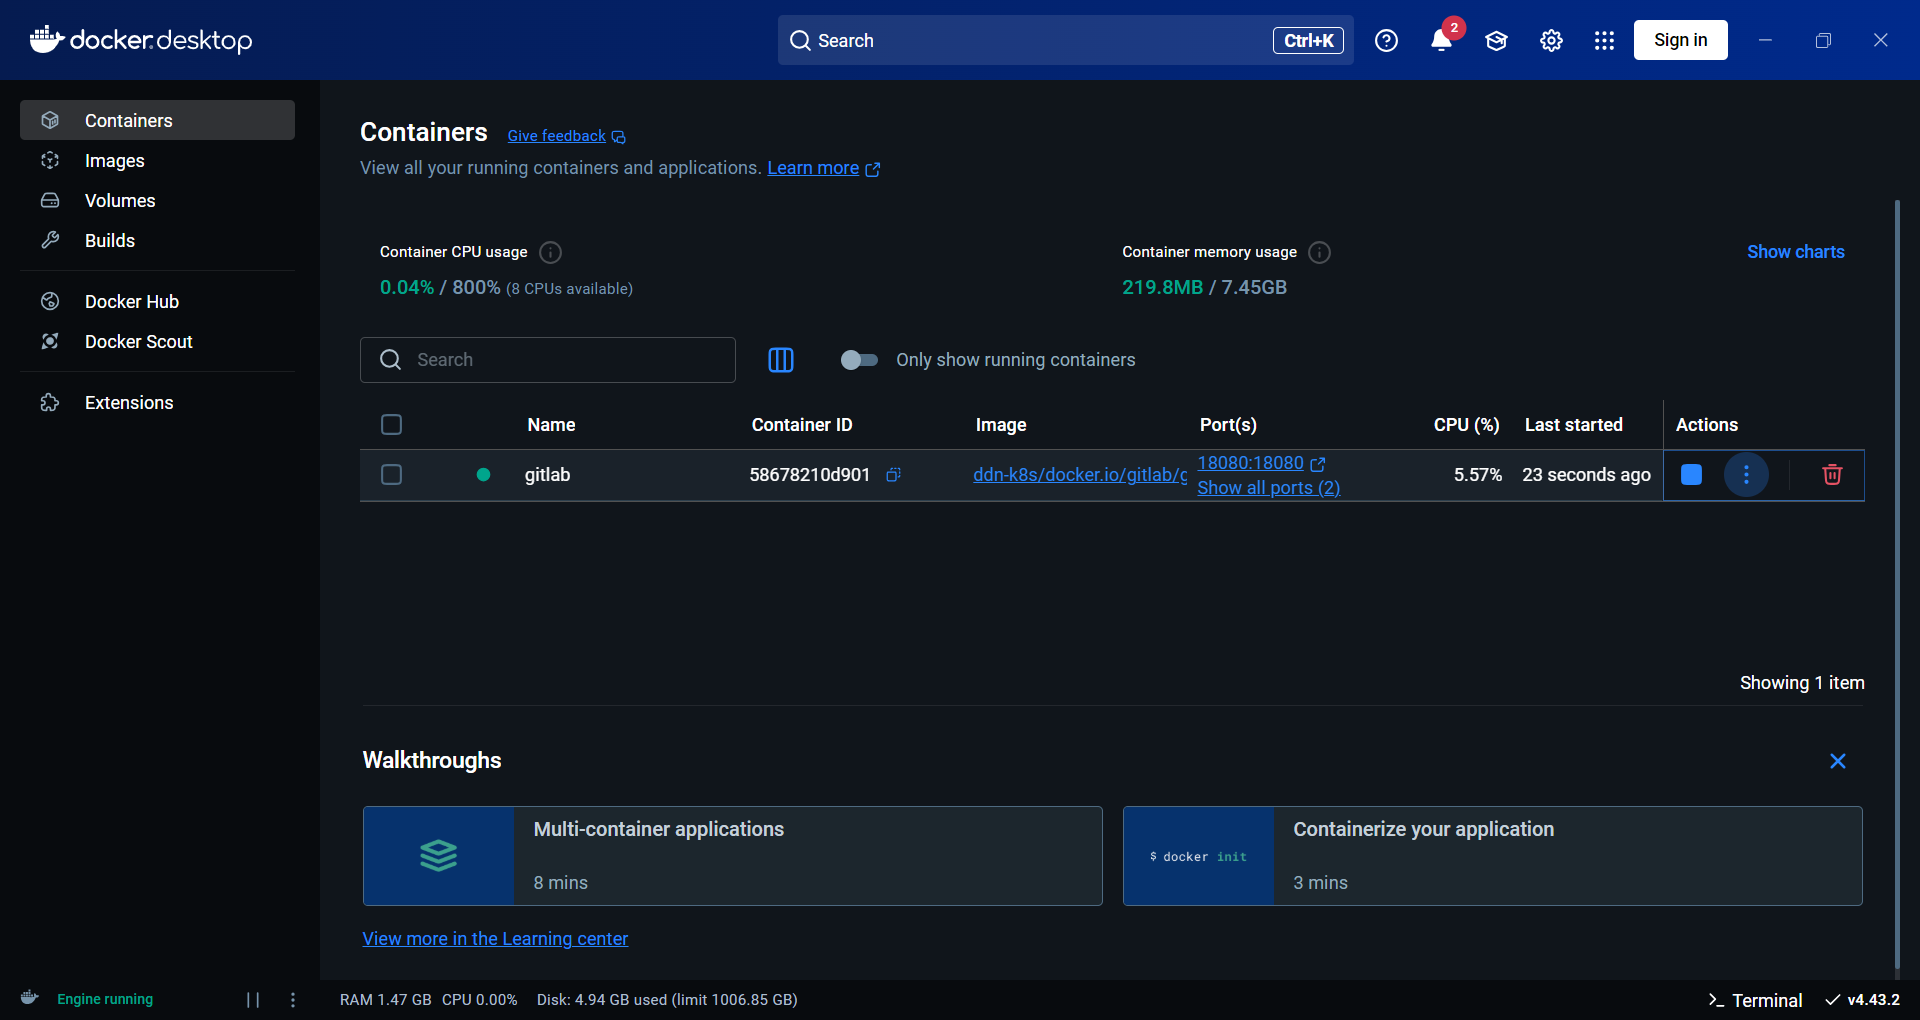This screenshot has height=1020, width=1920.
Task: Open the help question mark icon
Action: coord(1385,41)
